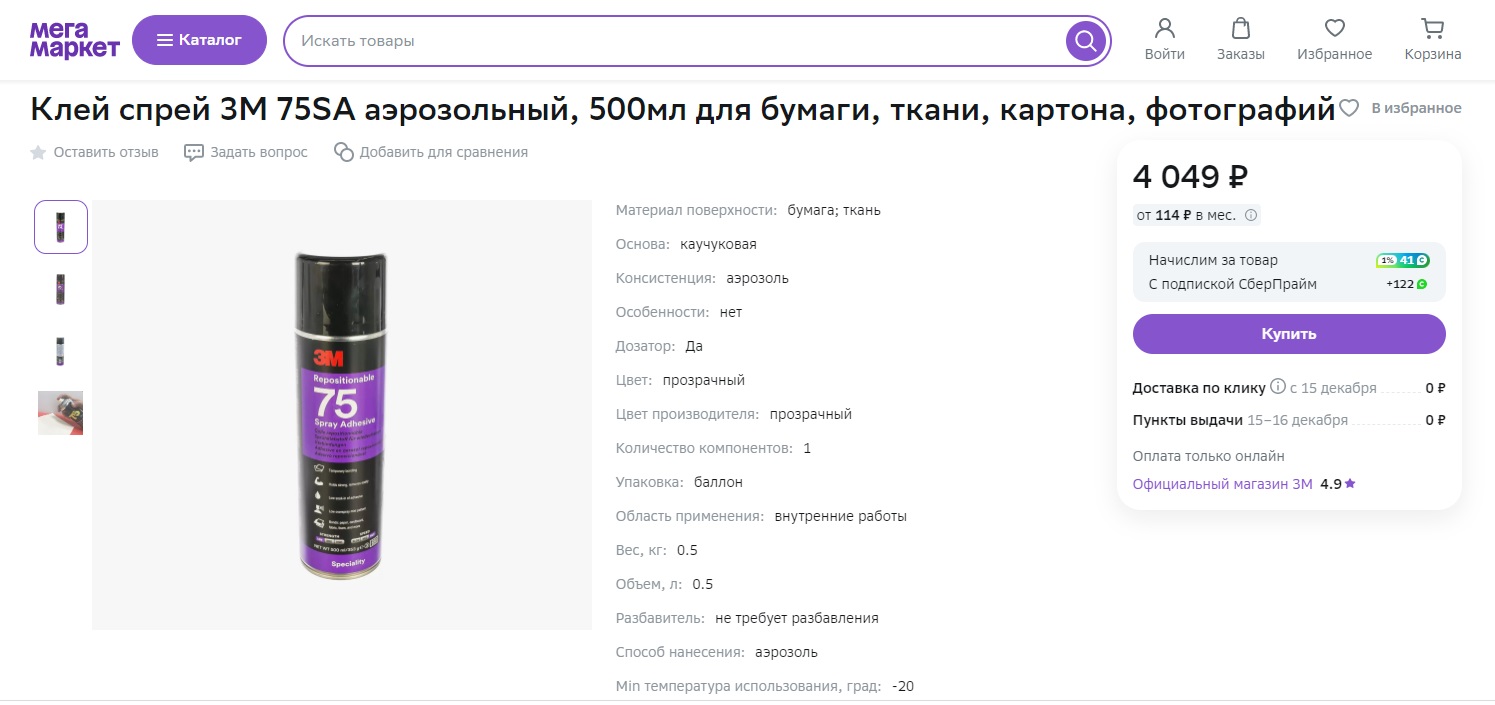This screenshot has height=705, width=1495.
Task: Click Задать вопрос link
Action: (x=246, y=152)
